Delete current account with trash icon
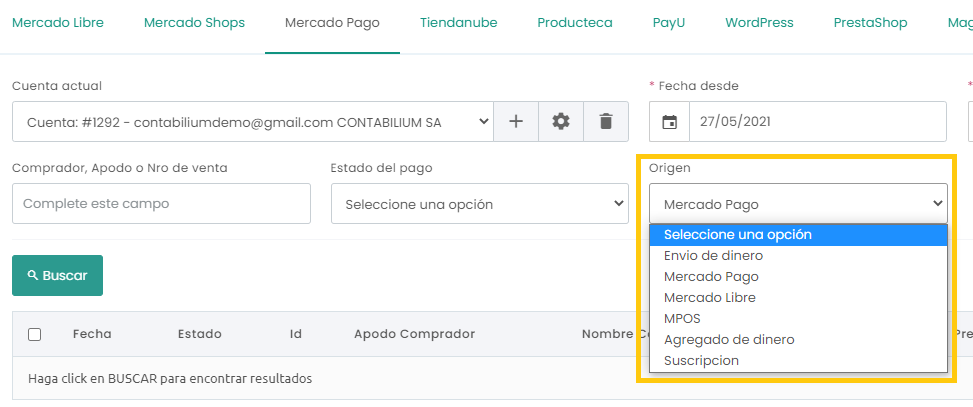 [x=606, y=122]
